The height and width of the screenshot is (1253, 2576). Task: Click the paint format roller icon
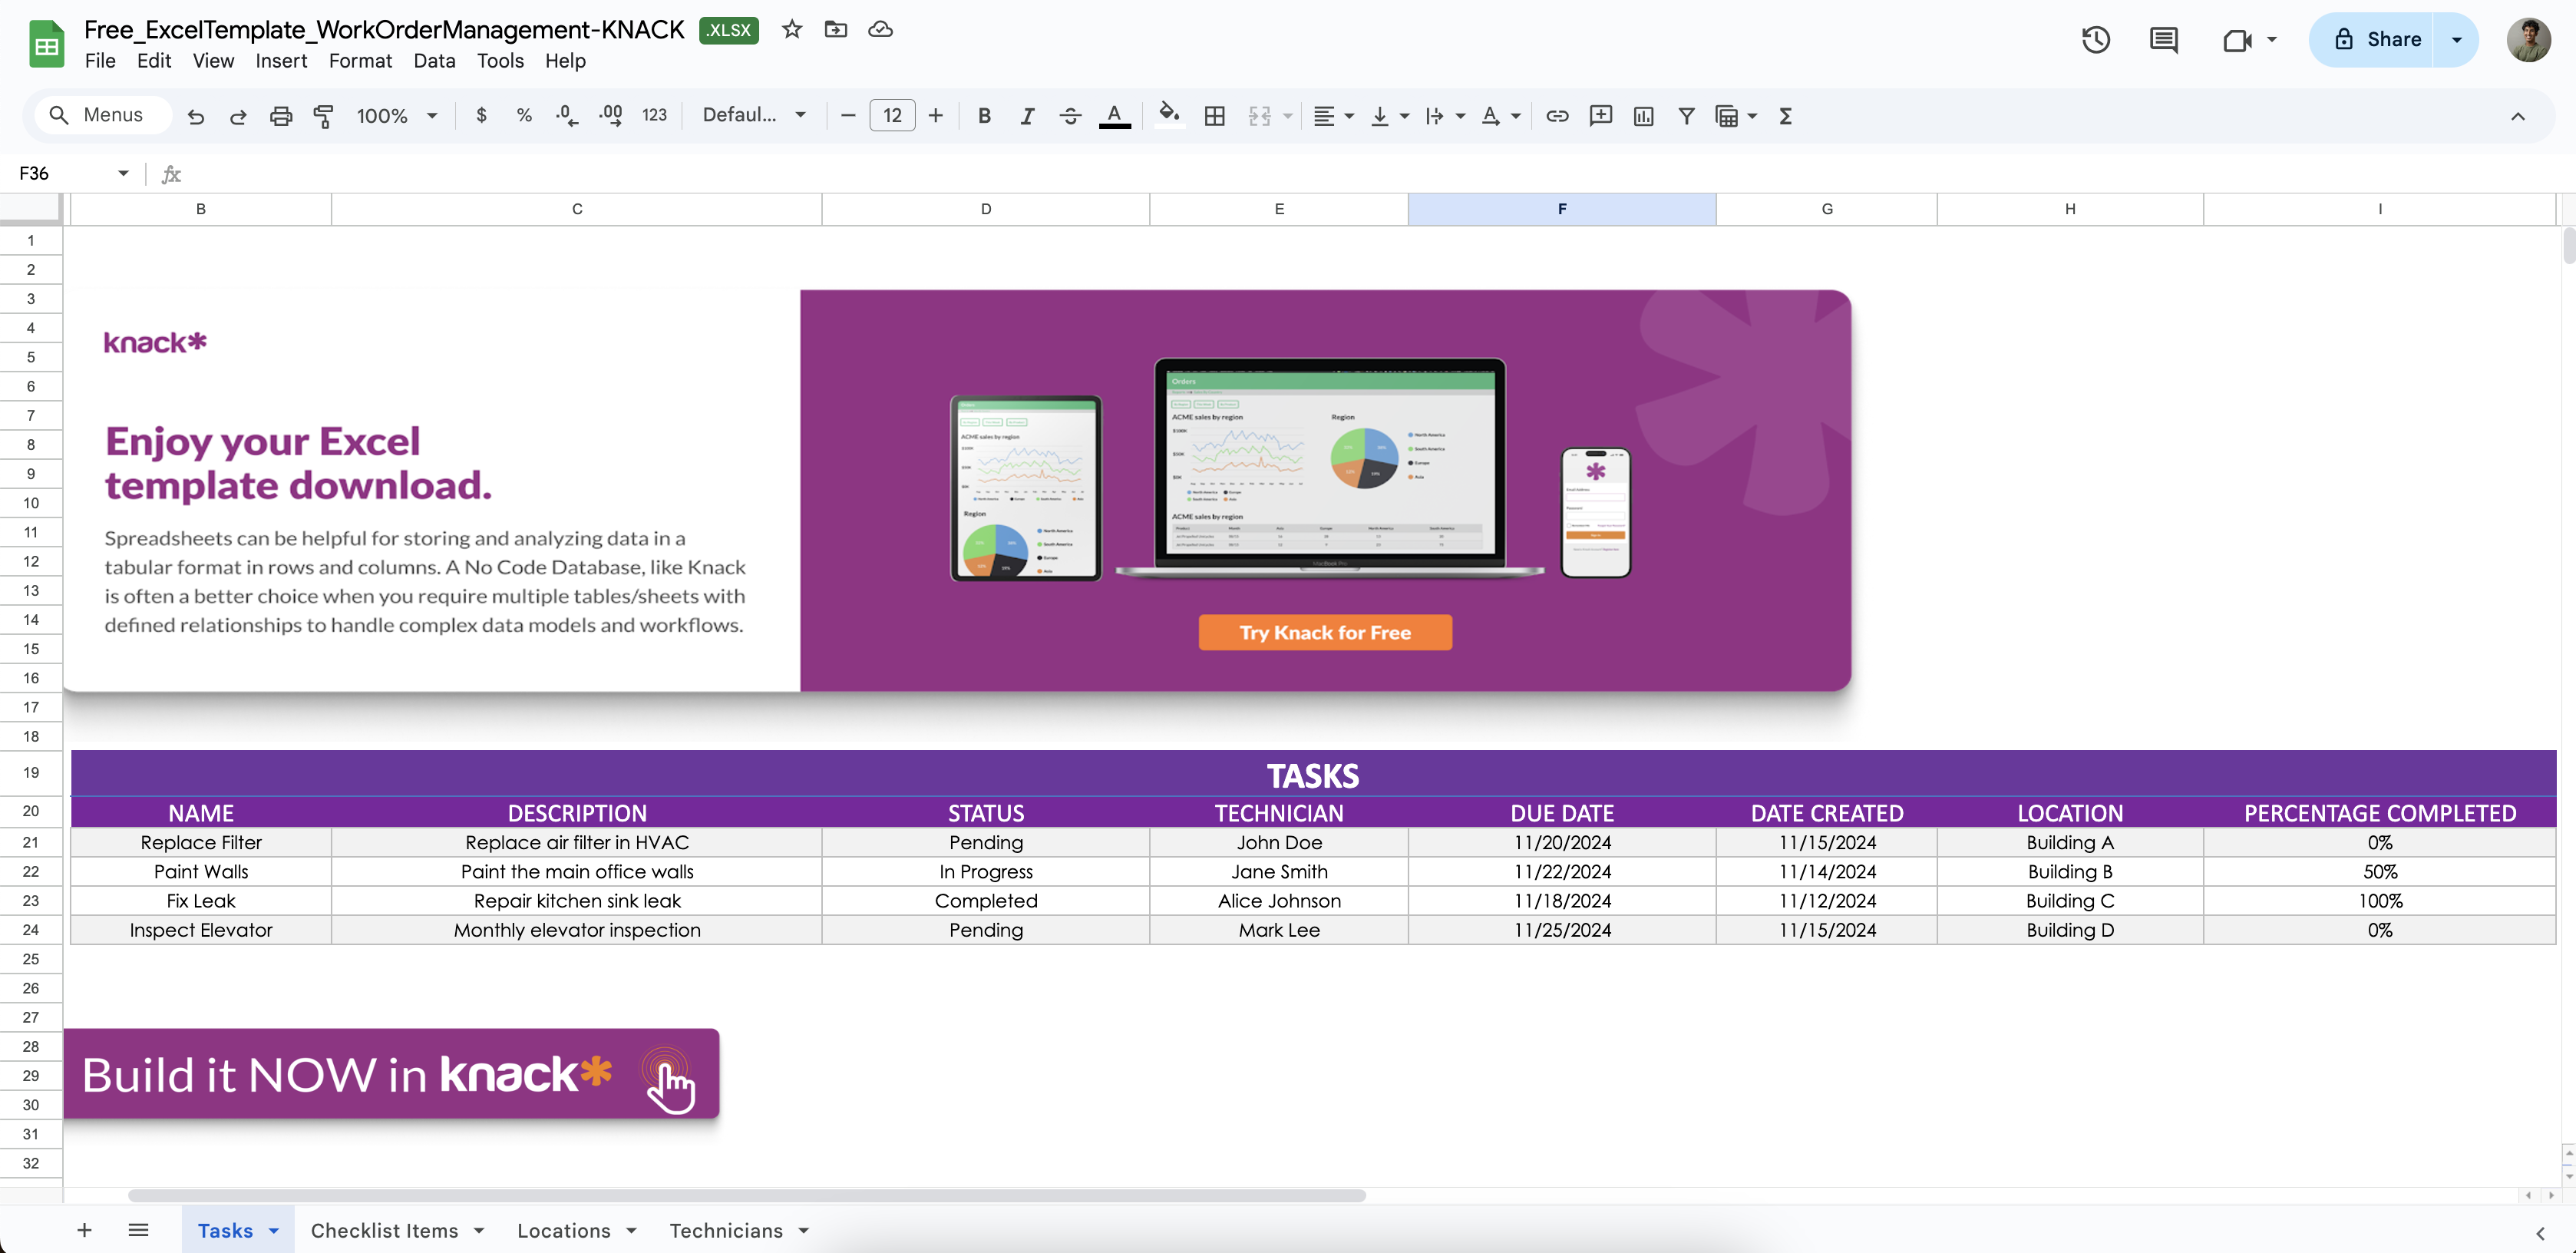[323, 116]
